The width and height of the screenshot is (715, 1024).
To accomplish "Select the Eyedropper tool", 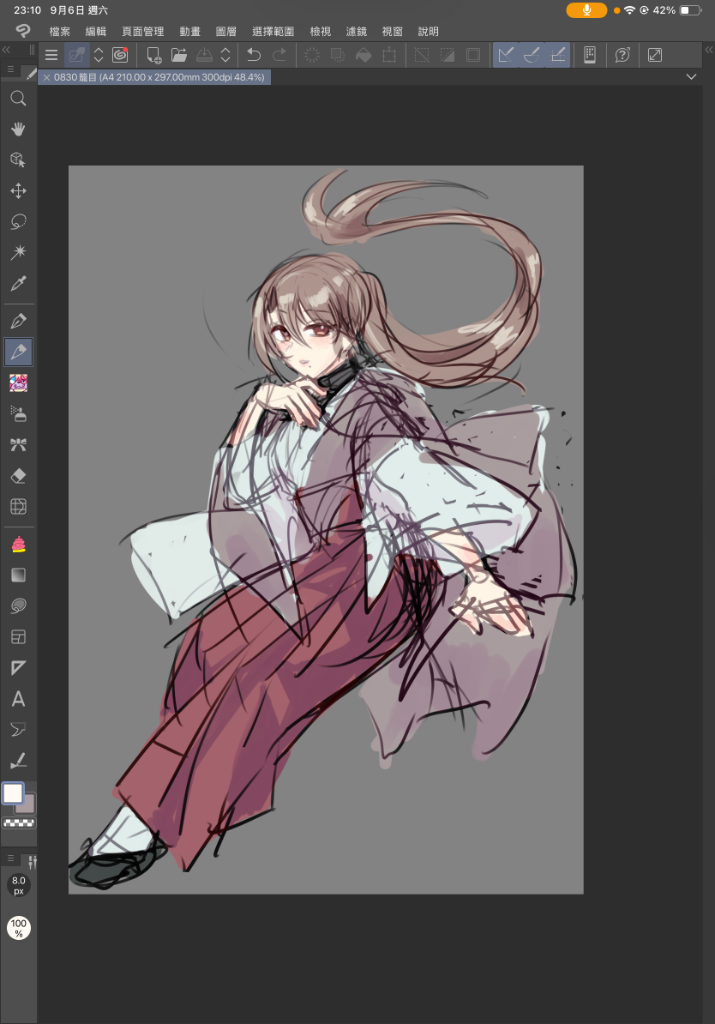I will [18, 284].
